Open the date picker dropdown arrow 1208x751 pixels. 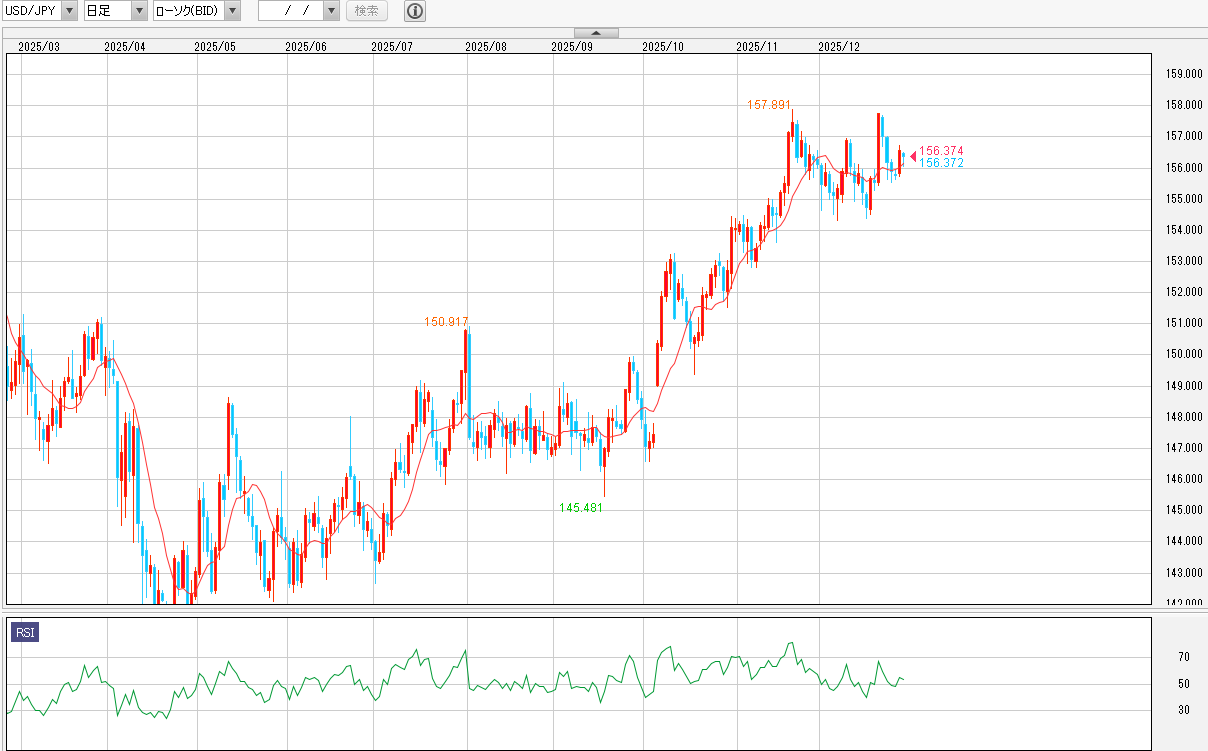point(331,11)
